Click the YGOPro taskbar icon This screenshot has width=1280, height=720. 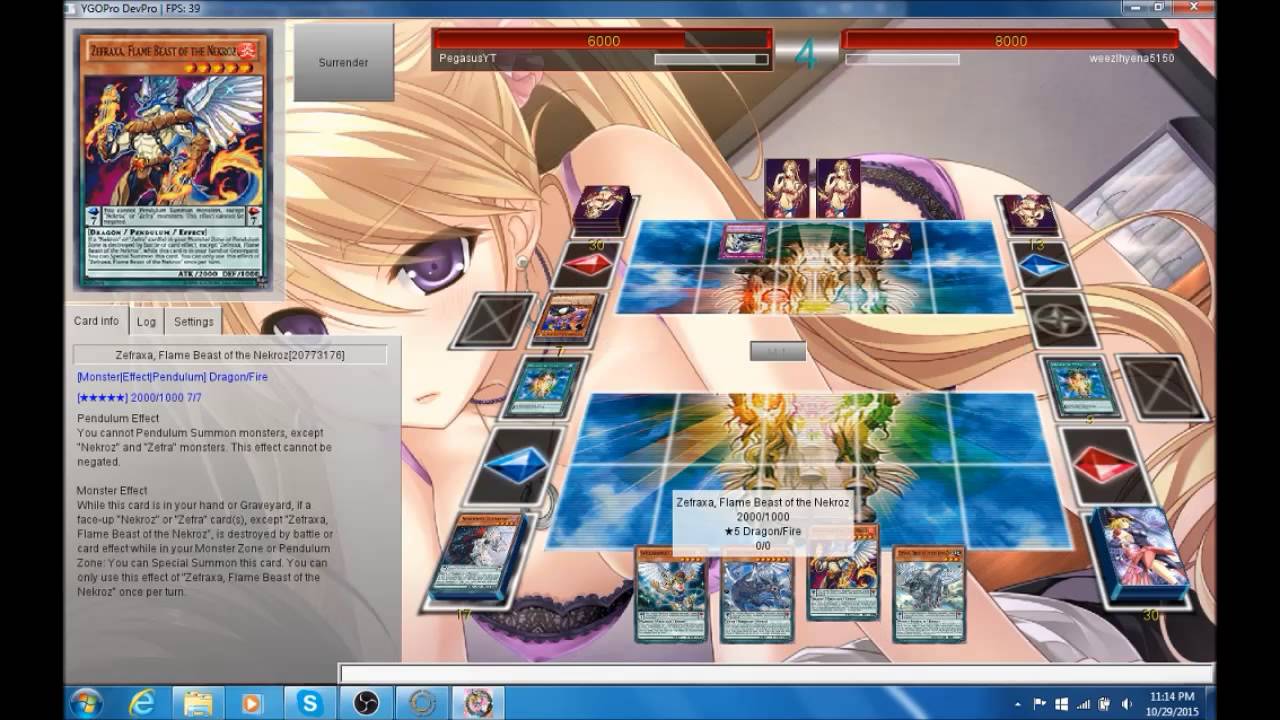coord(479,702)
